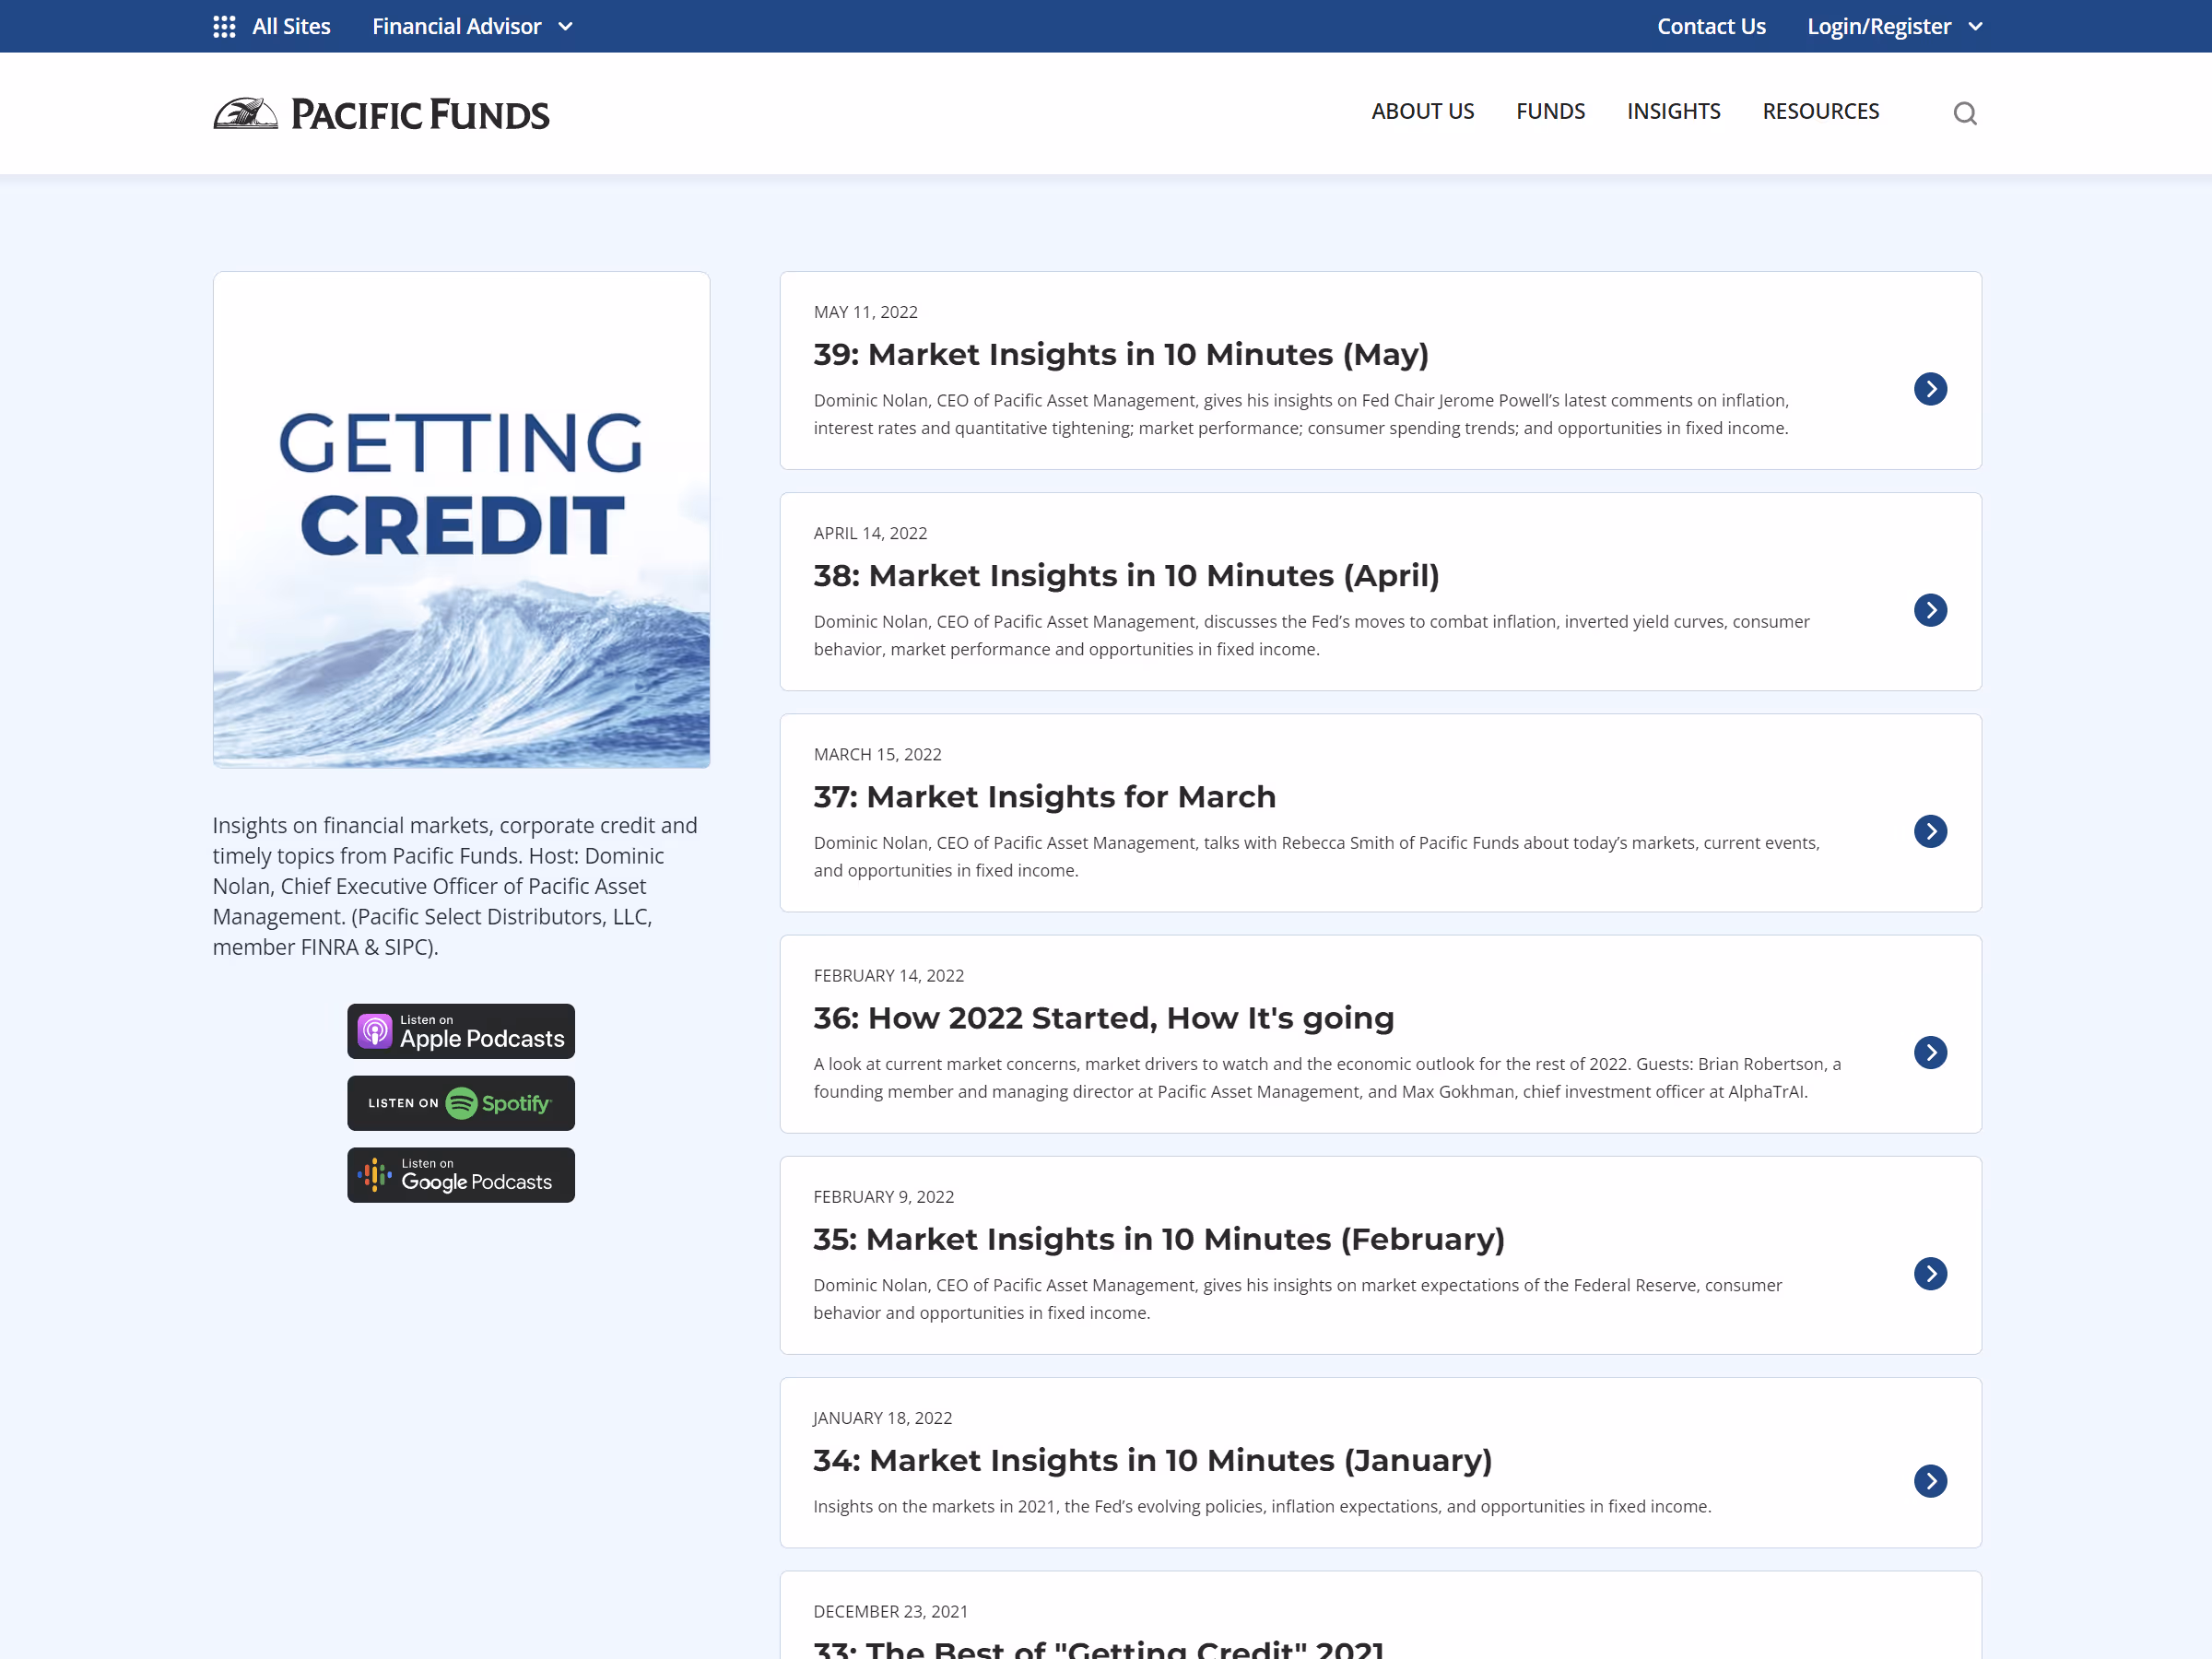Click the FEBRUARY 9, 2022 date text
2212x1659 pixels.
883,1196
